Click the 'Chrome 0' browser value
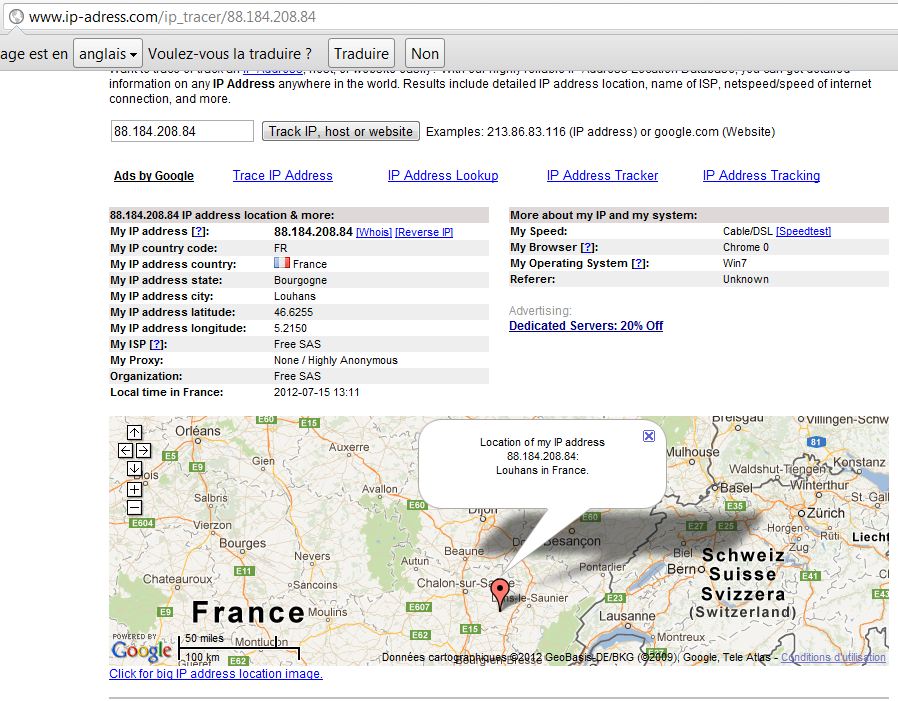 click(x=746, y=247)
